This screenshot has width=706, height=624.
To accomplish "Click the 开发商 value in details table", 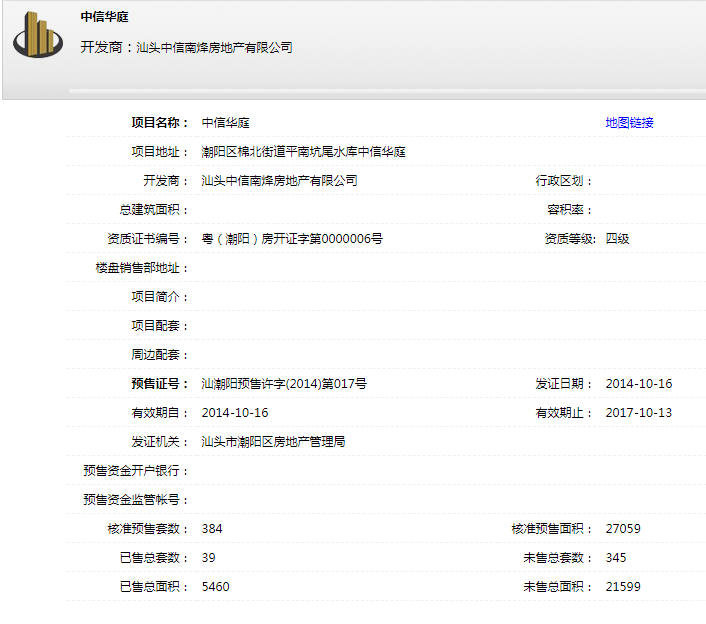I will pos(279,181).
